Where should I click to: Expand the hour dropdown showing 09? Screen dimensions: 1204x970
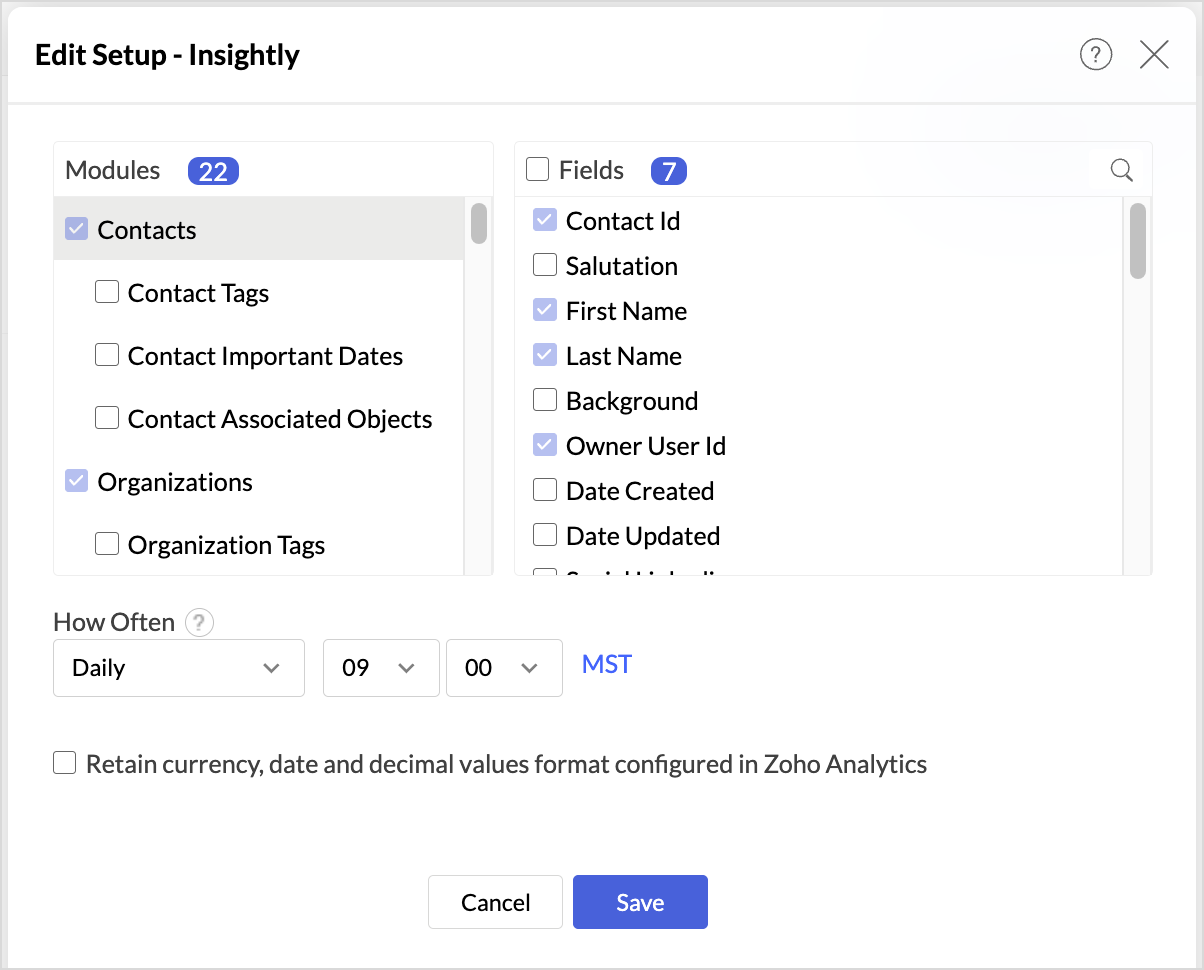click(381, 668)
